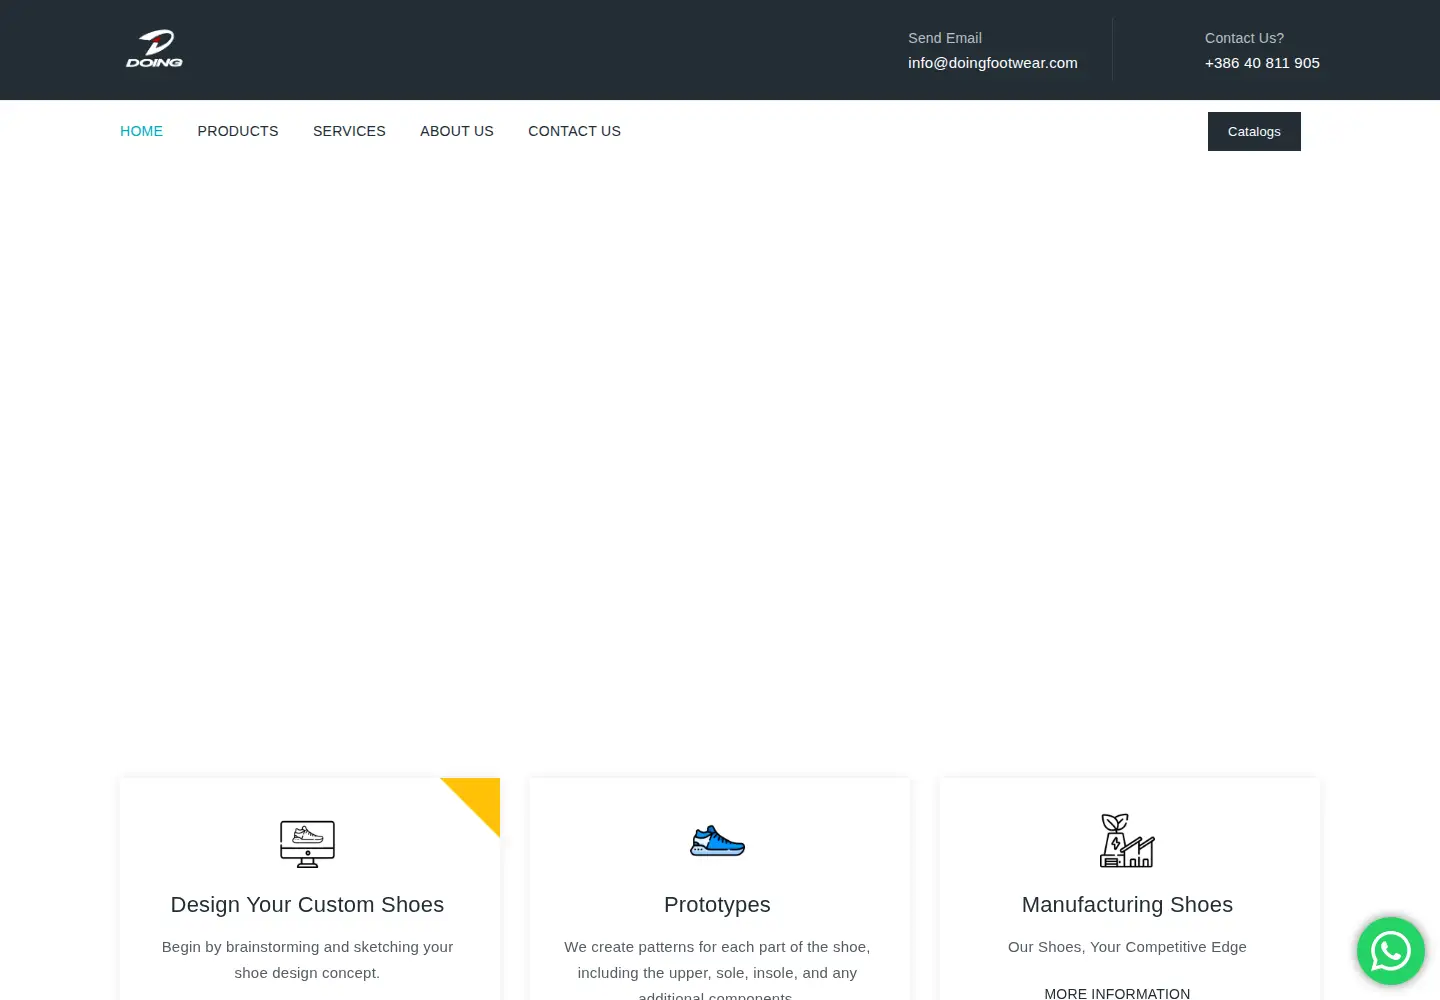Open the WhatsApp chat button
The height and width of the screenshot is (1000, 1440).
1390,951
